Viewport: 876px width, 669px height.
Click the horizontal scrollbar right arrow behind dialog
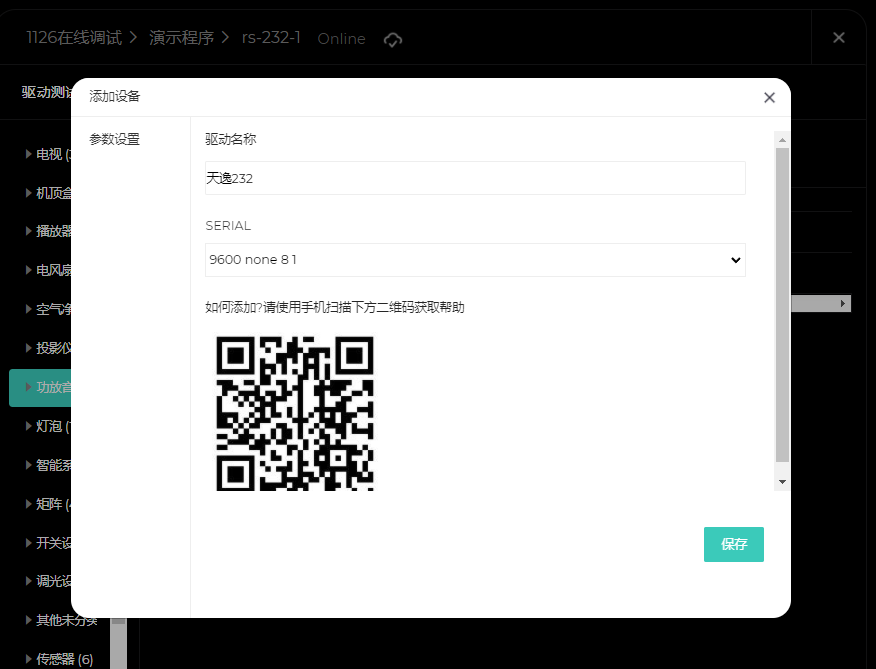(844, 303)
